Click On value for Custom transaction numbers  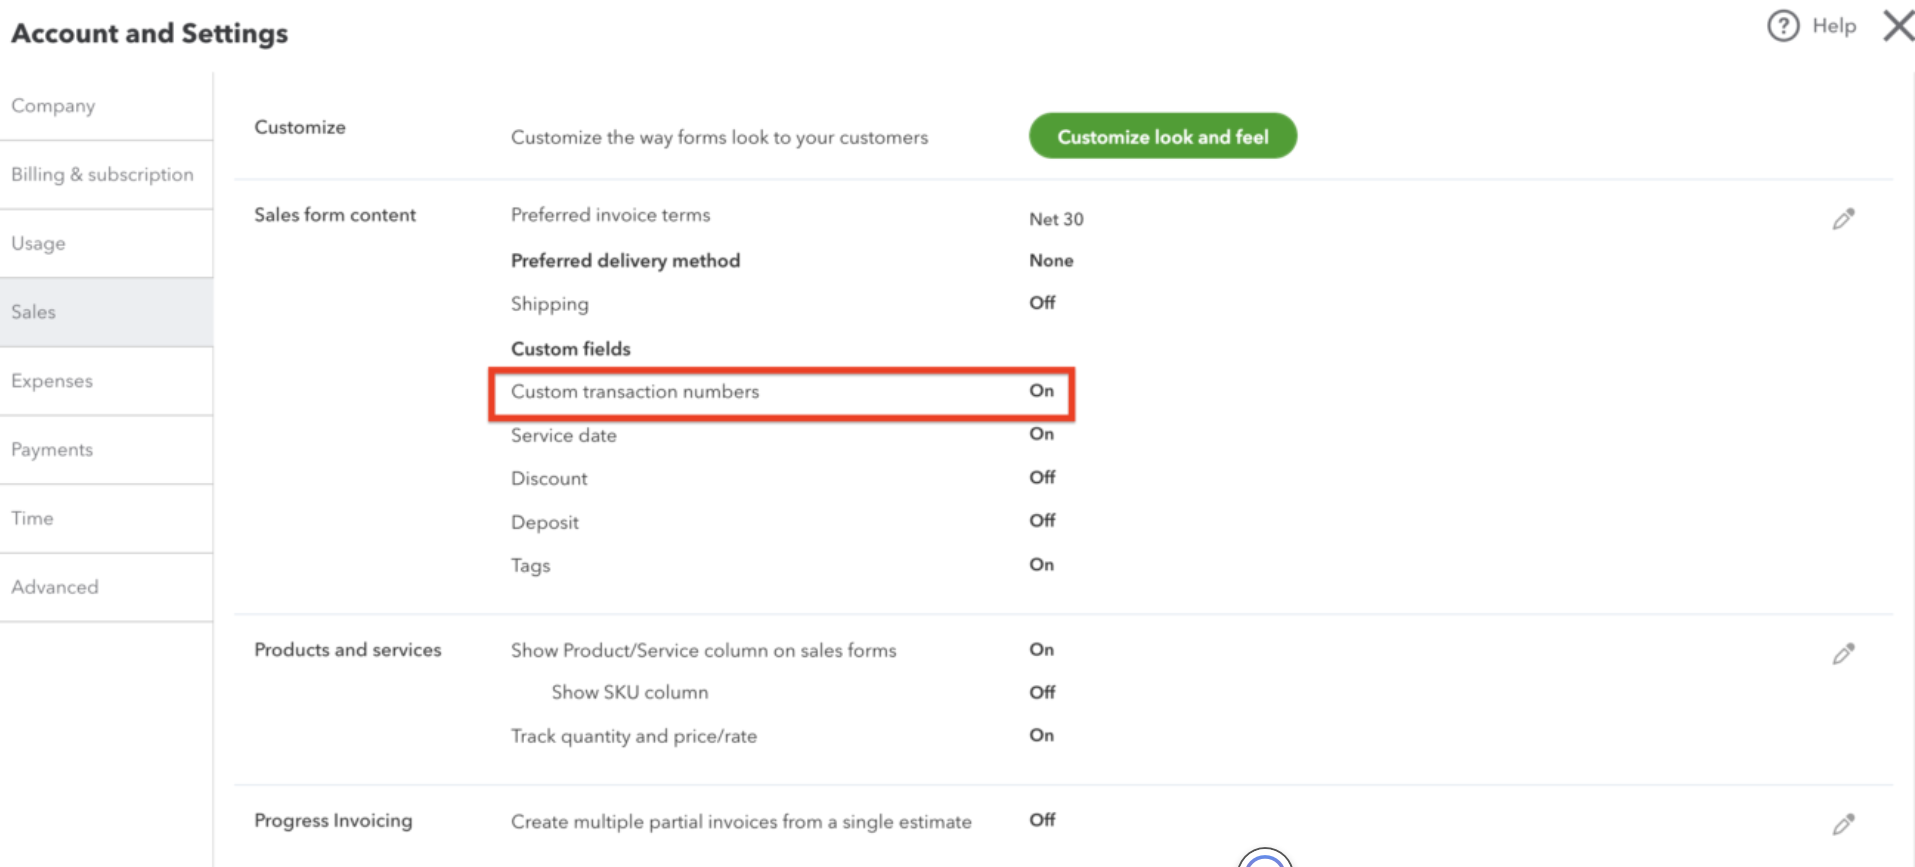1041,391
